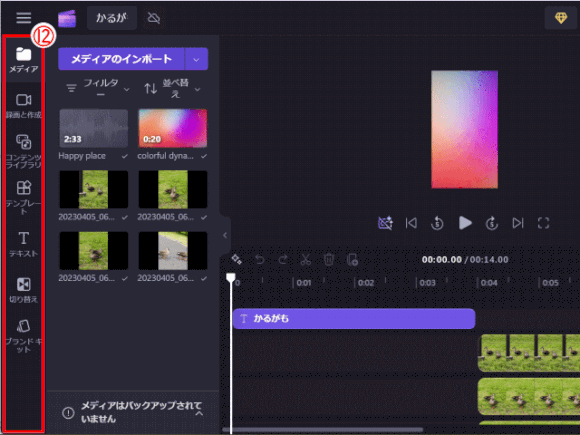Select the upper duck video clip
The height and width of the screenshot is (435, 580).
point(529,353)
